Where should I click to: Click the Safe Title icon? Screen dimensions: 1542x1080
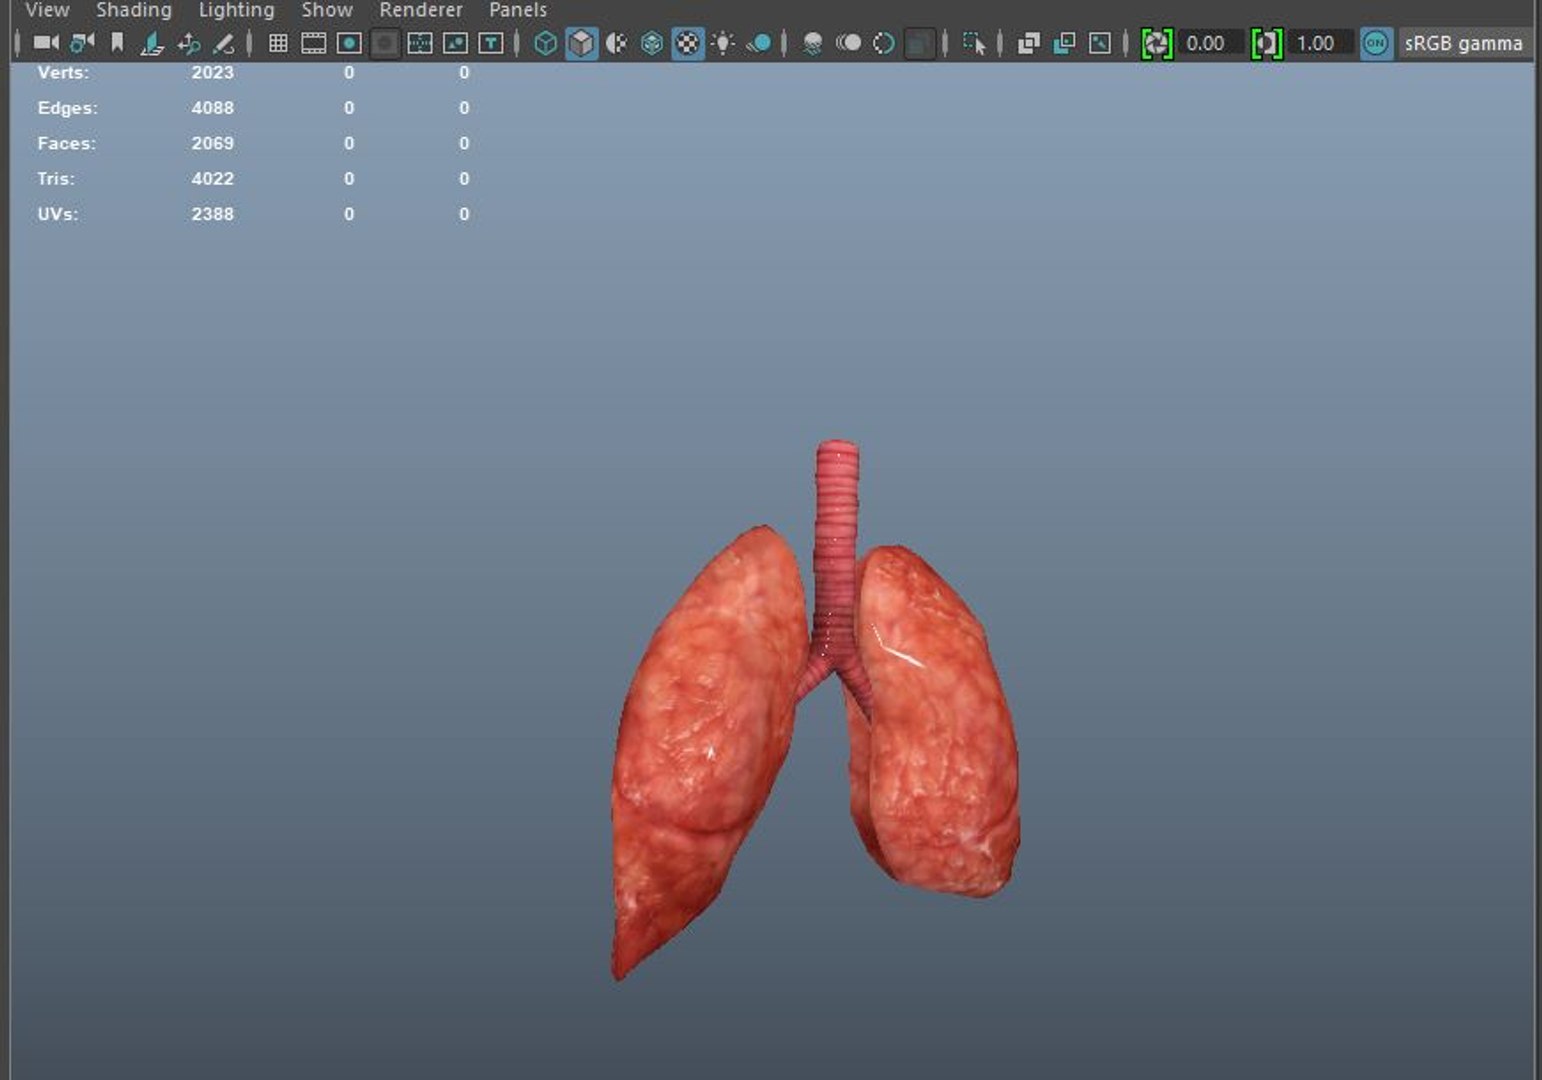click(x=490, y=43)
